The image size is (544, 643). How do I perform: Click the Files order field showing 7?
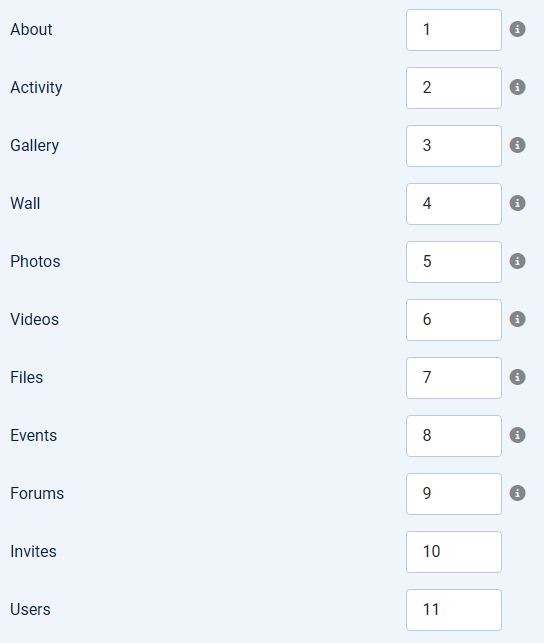[x=454, y=378]
